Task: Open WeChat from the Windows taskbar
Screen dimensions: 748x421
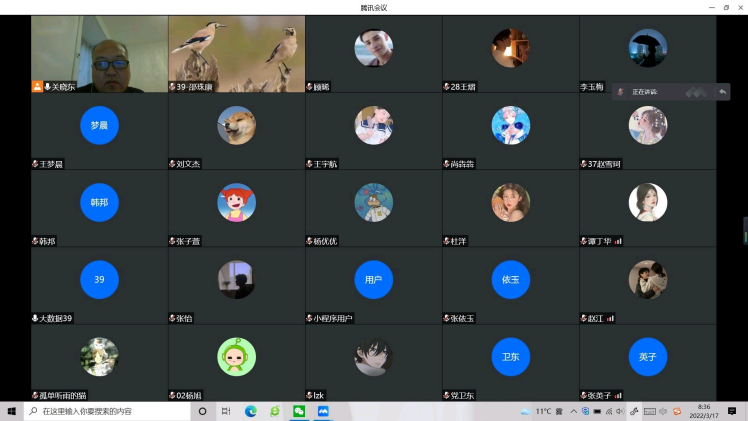Action: click(299, 411)
